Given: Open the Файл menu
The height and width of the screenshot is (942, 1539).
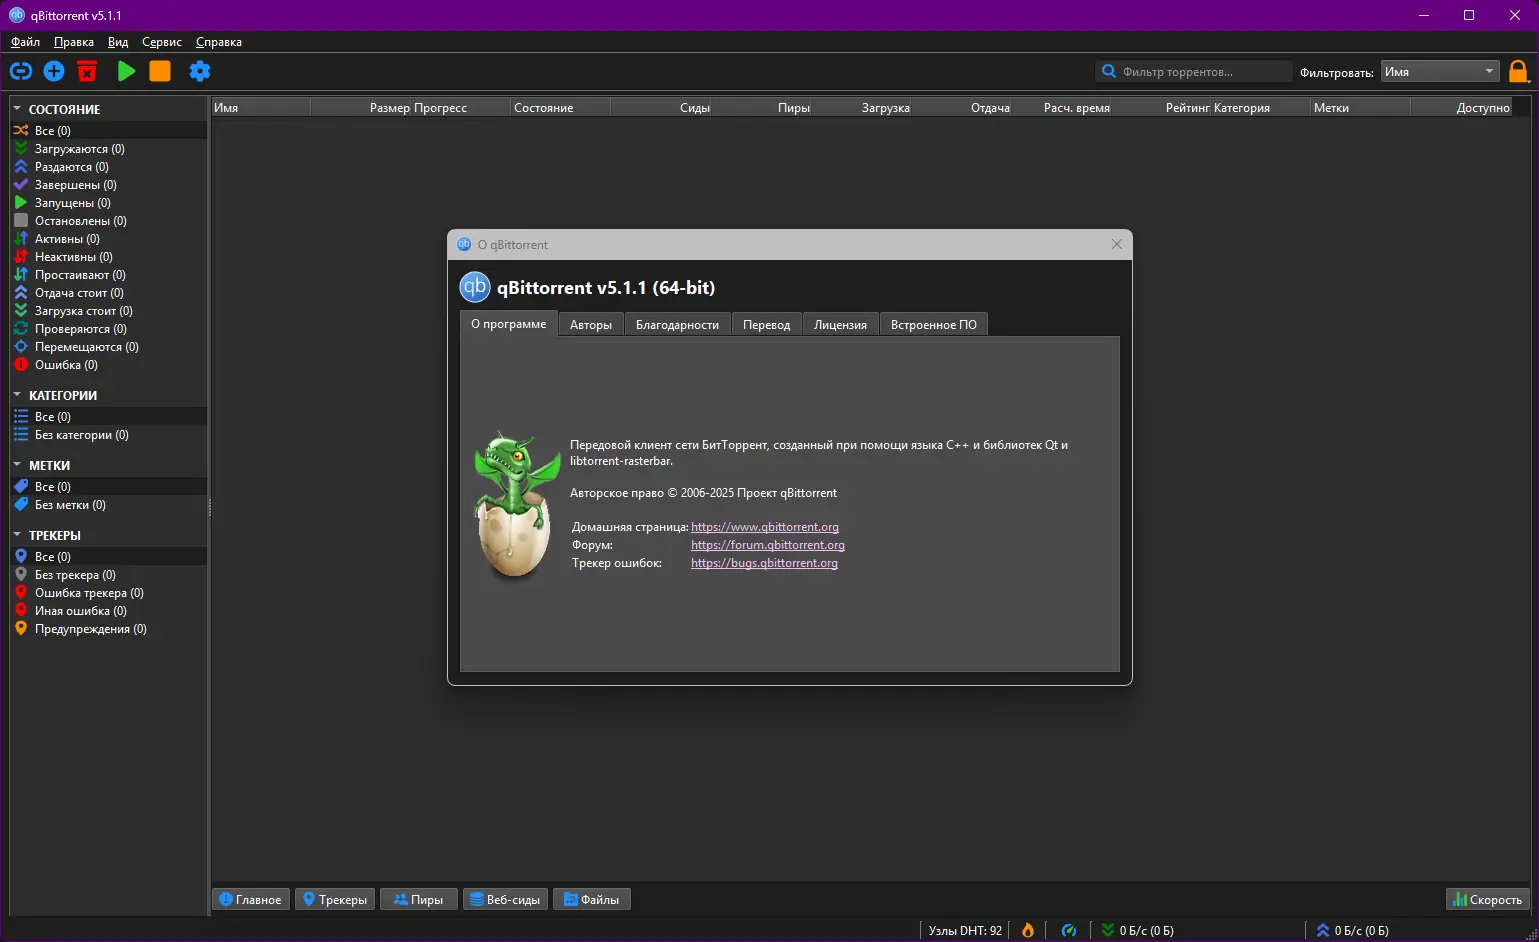Looking at the screenshot, I should pyautogui.click(x=26, y=42).
